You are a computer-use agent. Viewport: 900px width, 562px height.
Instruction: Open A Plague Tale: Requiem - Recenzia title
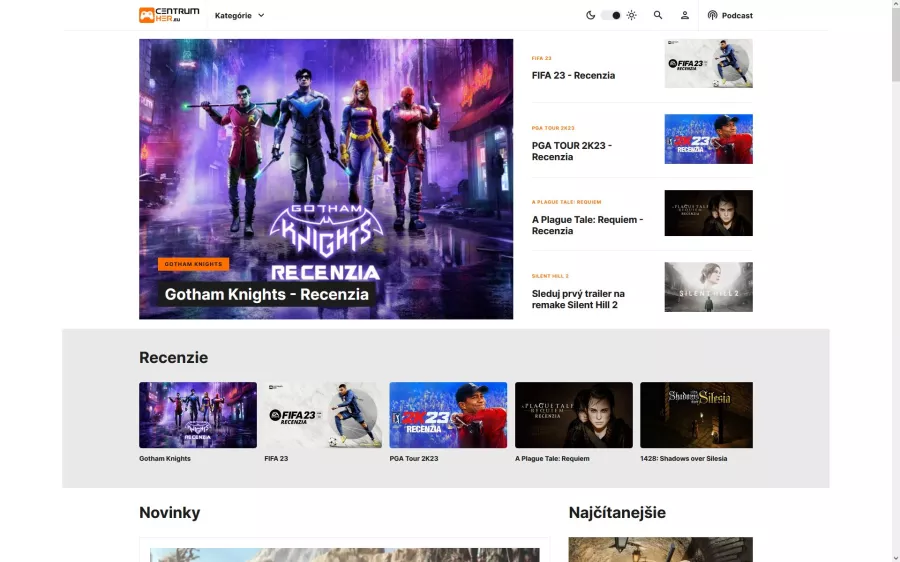587,225
